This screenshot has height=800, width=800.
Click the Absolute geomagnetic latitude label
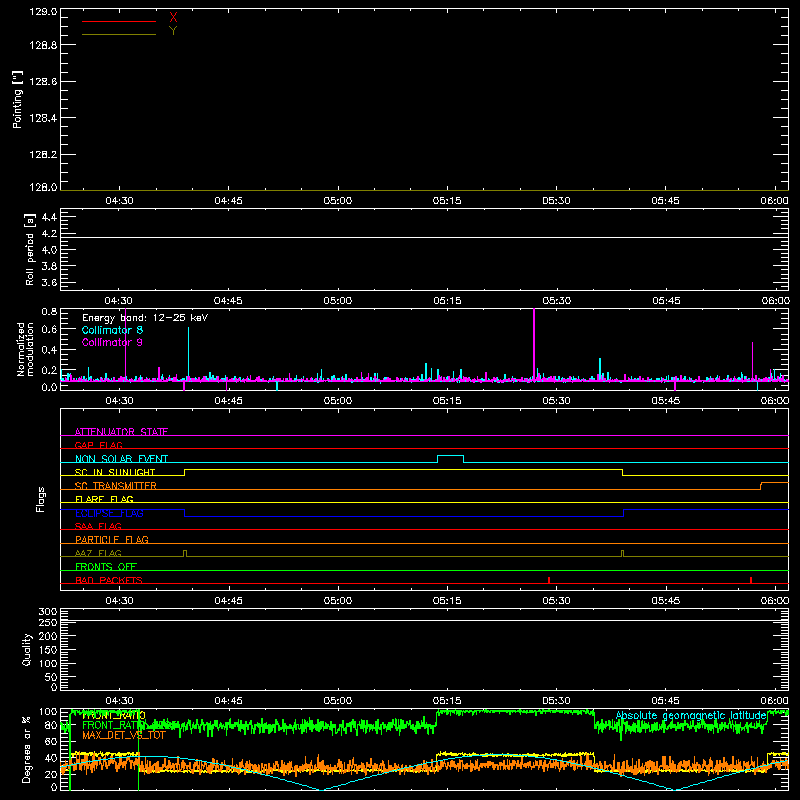pyautogui.click(x=691, y=716)
